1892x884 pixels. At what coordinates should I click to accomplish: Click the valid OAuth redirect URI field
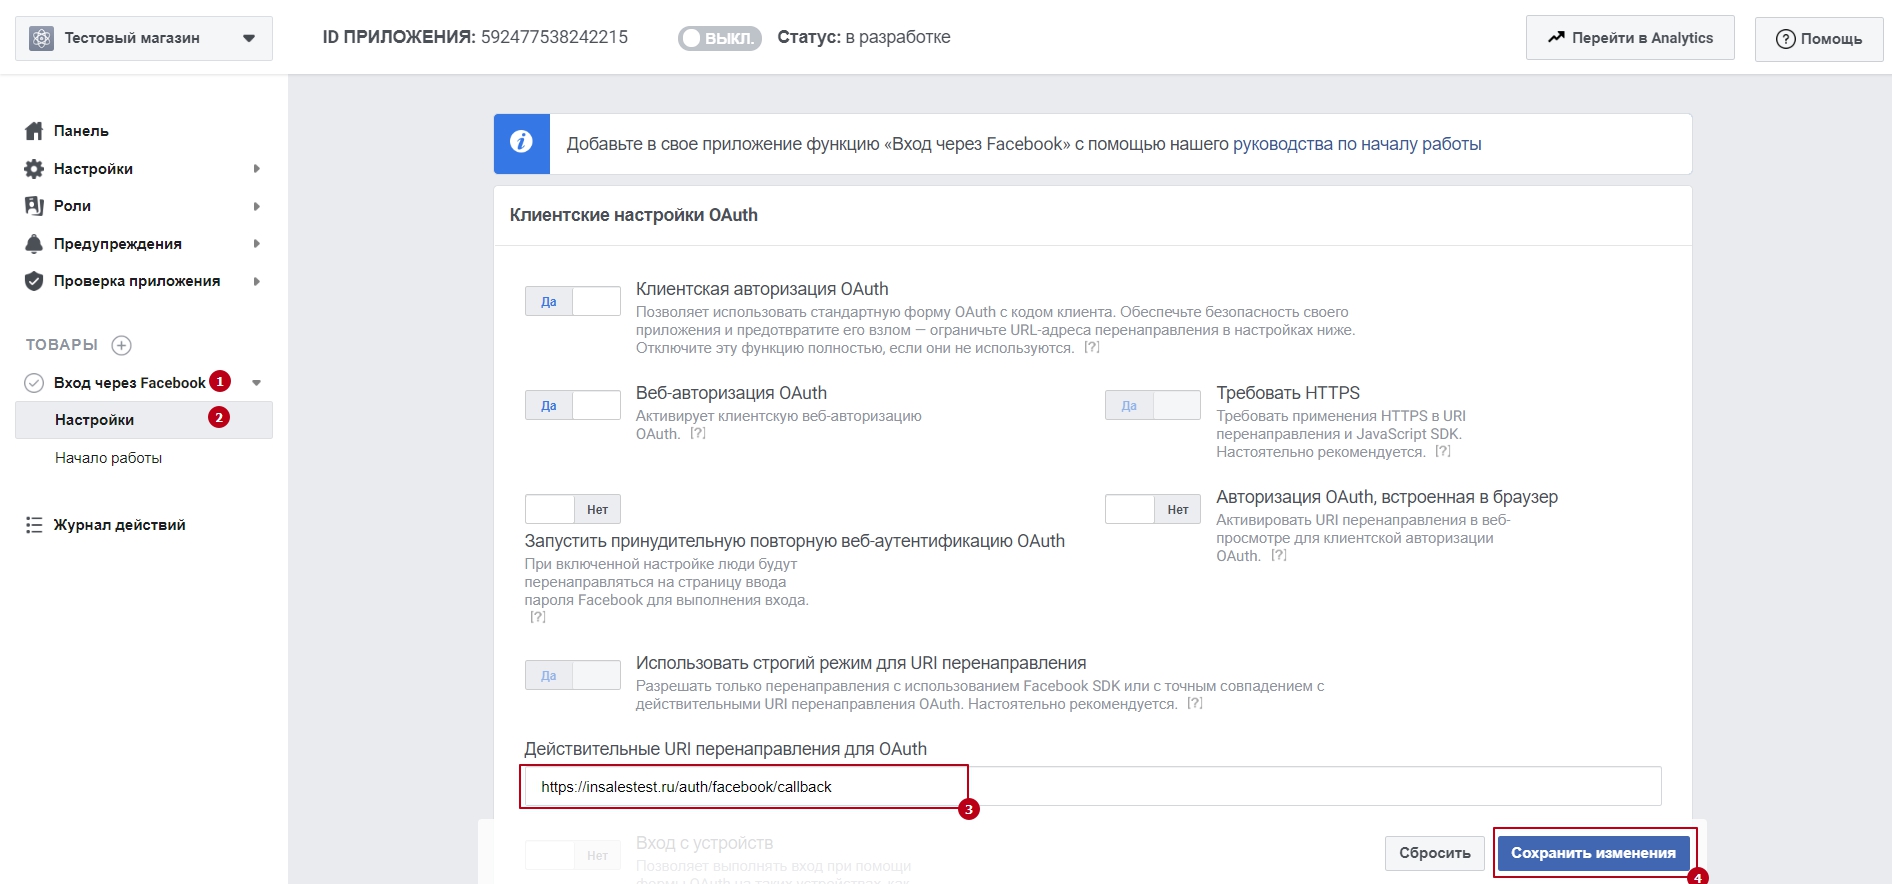click(1093, 786)
